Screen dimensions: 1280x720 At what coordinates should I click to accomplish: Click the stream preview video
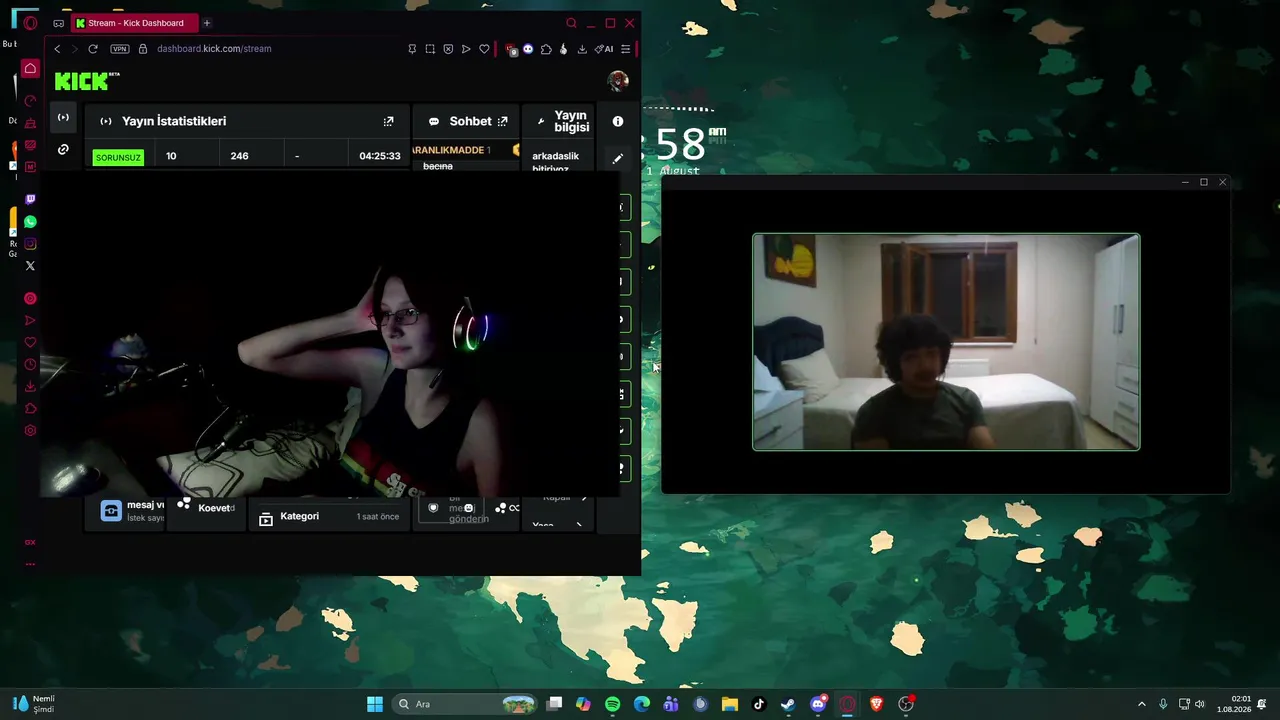coord(330,335)
